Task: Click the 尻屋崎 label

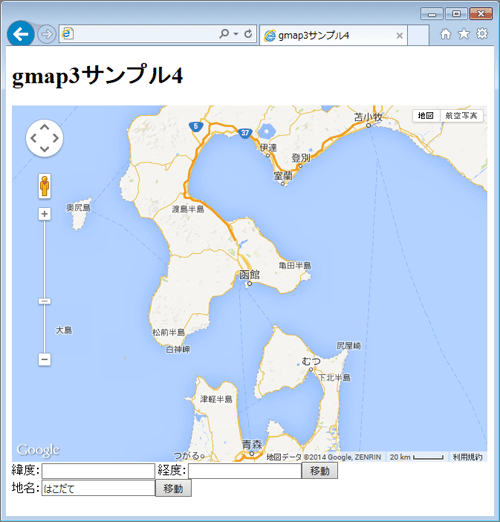Action: (349, 346)
